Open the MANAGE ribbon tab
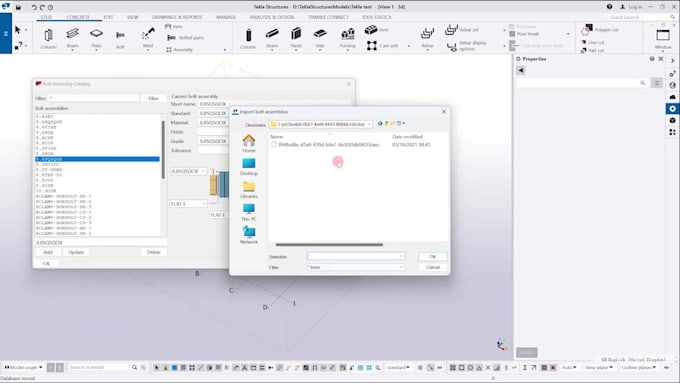 (226, 17)
